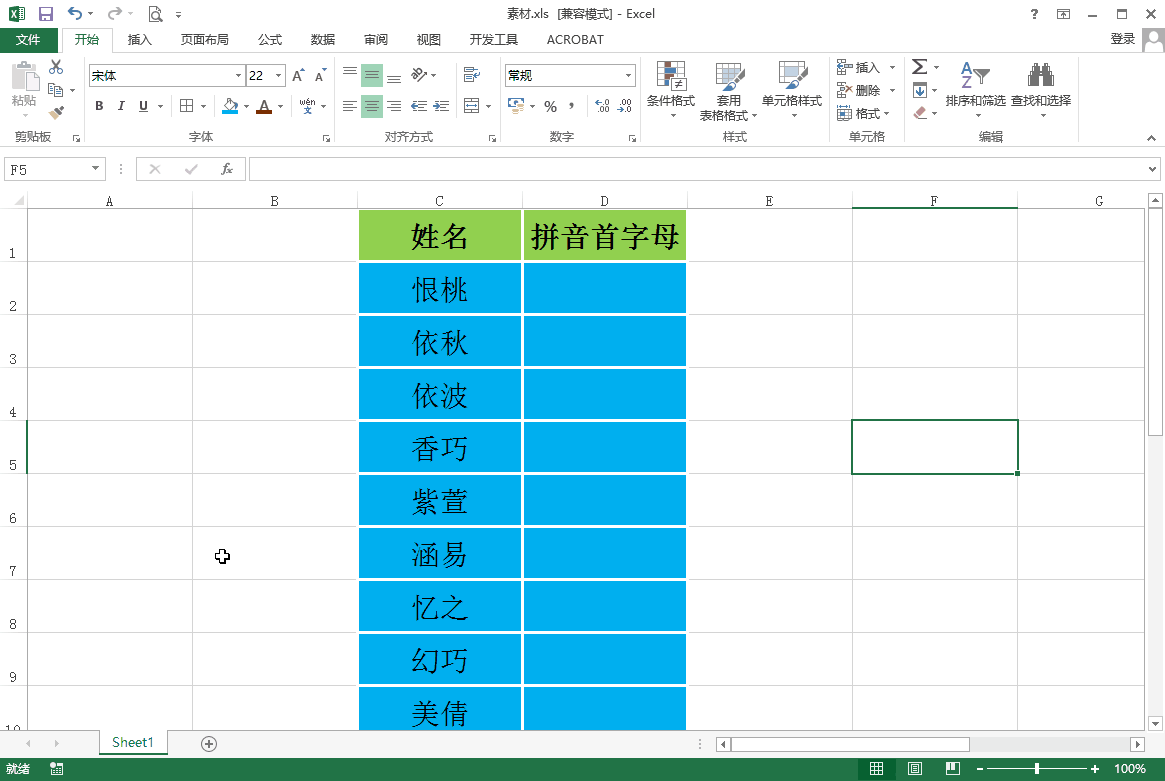Image resolution: width=1165 pixels, height=781 pixels.
Task: Open 格式 format cells dropdown
Action: (x=863, y=114)
